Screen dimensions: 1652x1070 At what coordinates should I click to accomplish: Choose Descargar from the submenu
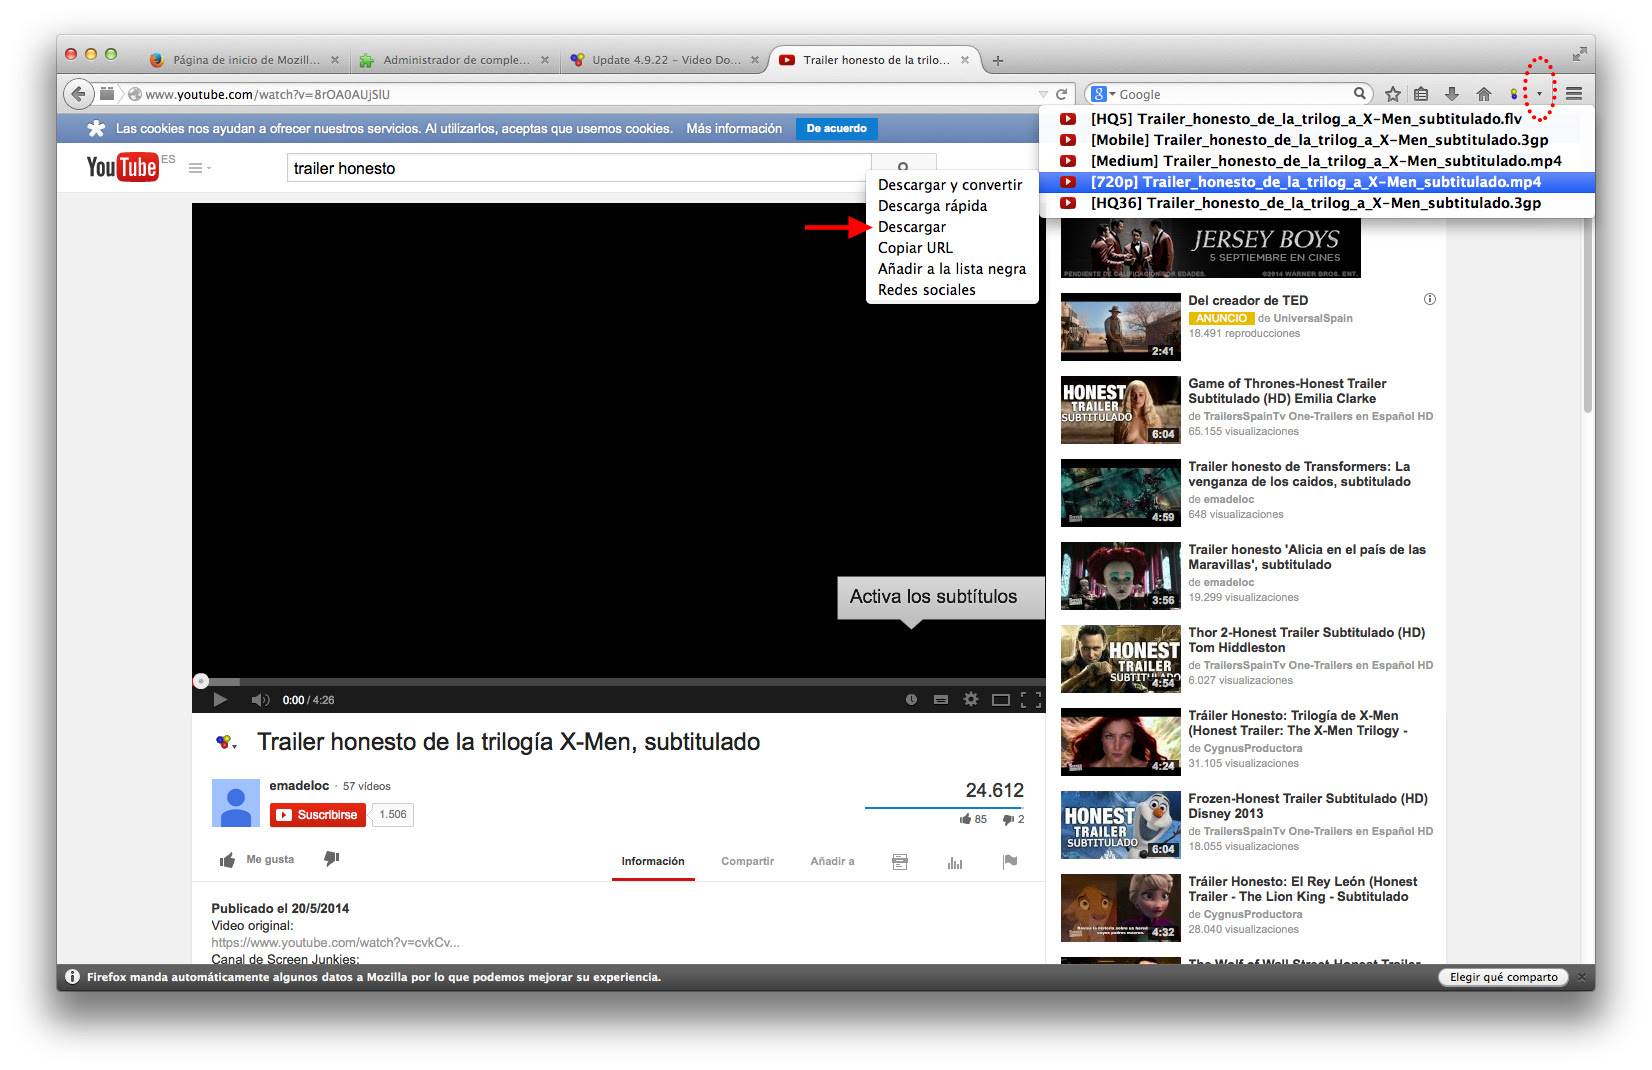pyautogui.click(x=951, y=227)
